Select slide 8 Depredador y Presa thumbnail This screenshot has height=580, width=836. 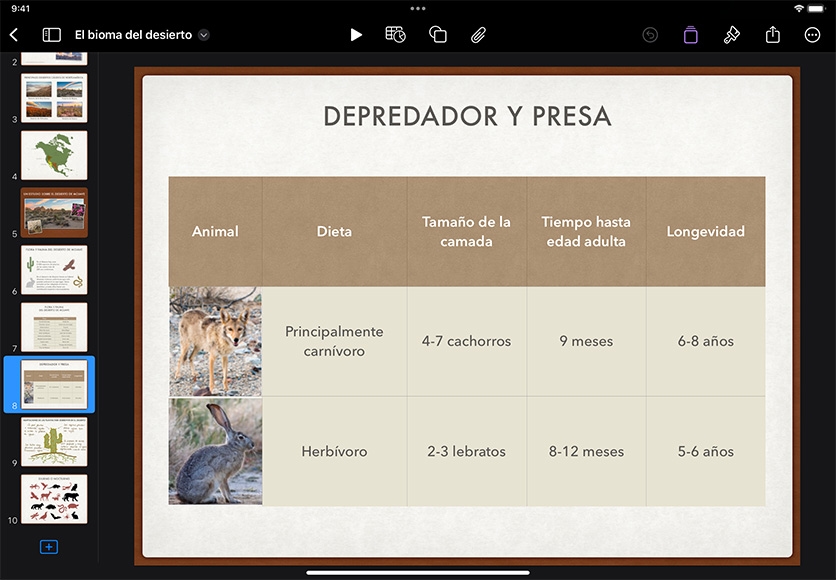(x=54, y=384)
